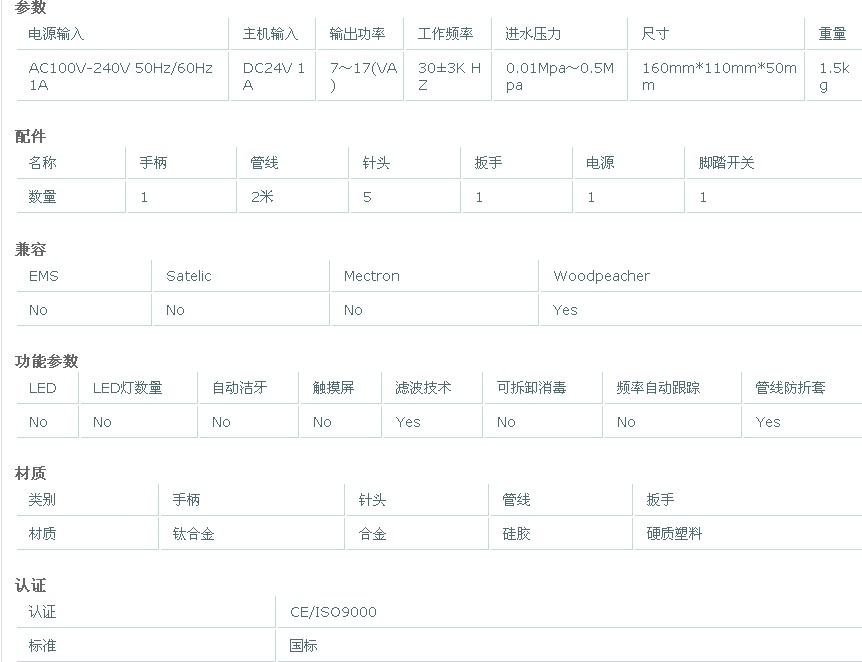
Task: Click the 钛合金 handle material cell
Action: click(x=193, y=534)
